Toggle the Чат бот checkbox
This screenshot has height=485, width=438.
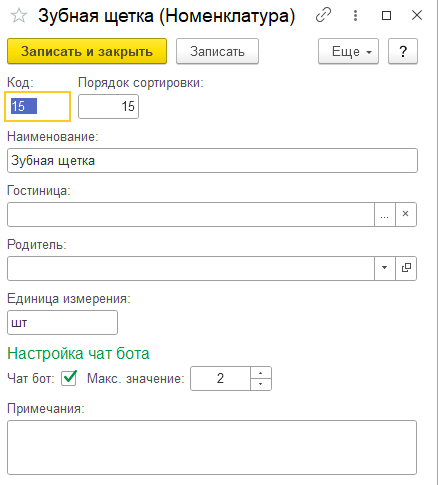coord(69,378)
